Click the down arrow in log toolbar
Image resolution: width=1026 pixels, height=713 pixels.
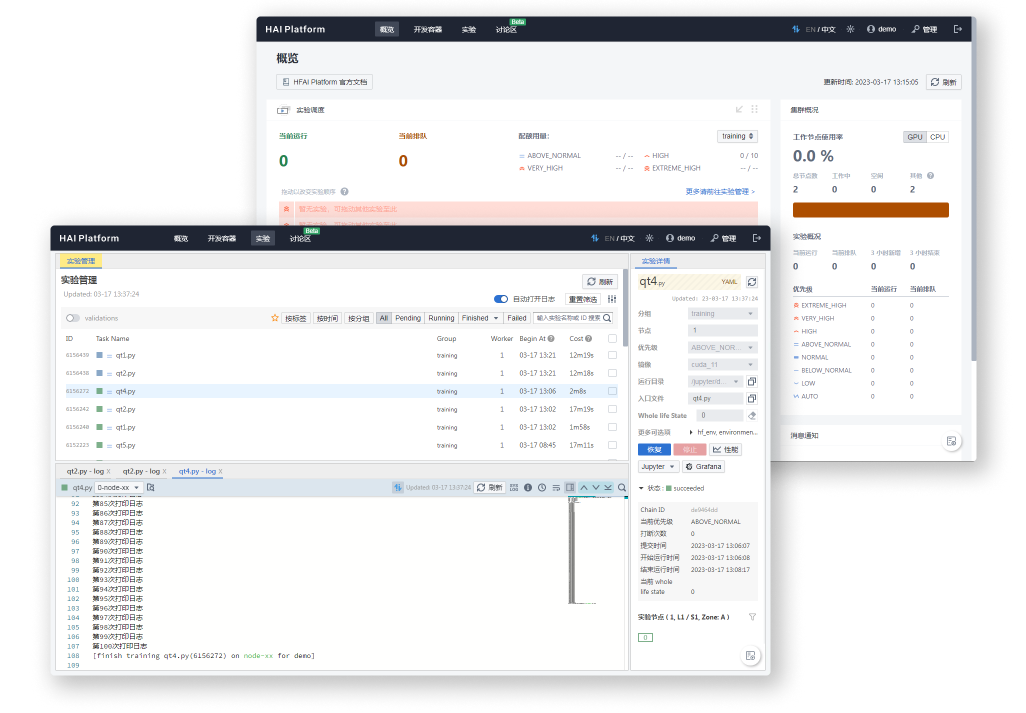[596, 487]
